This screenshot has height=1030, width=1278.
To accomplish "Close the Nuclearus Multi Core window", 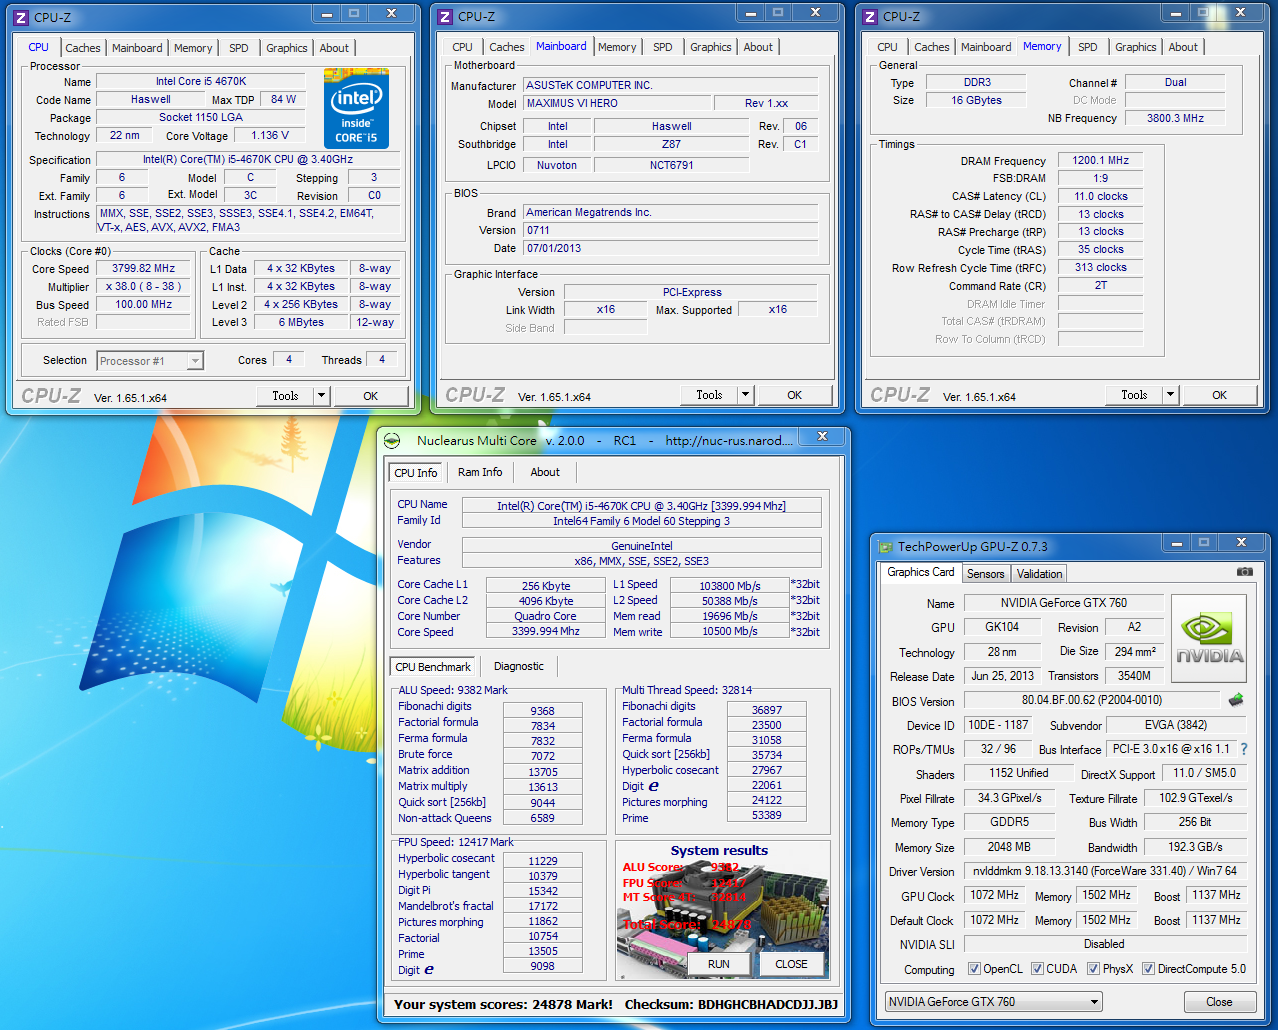I will (822, 437).
